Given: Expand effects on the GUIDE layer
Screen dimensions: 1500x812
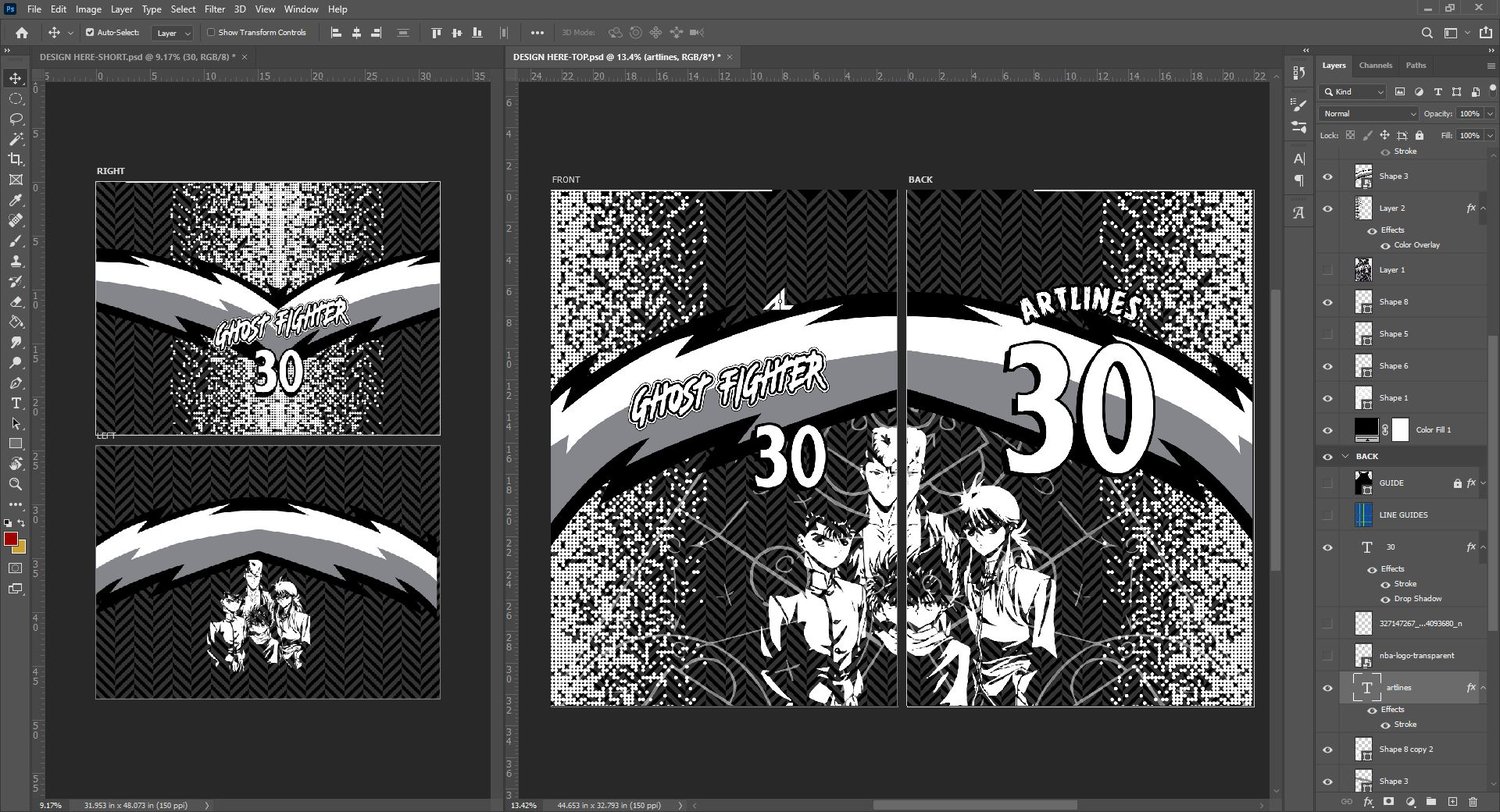Looking at the screenshot, I should [1483, 483].
